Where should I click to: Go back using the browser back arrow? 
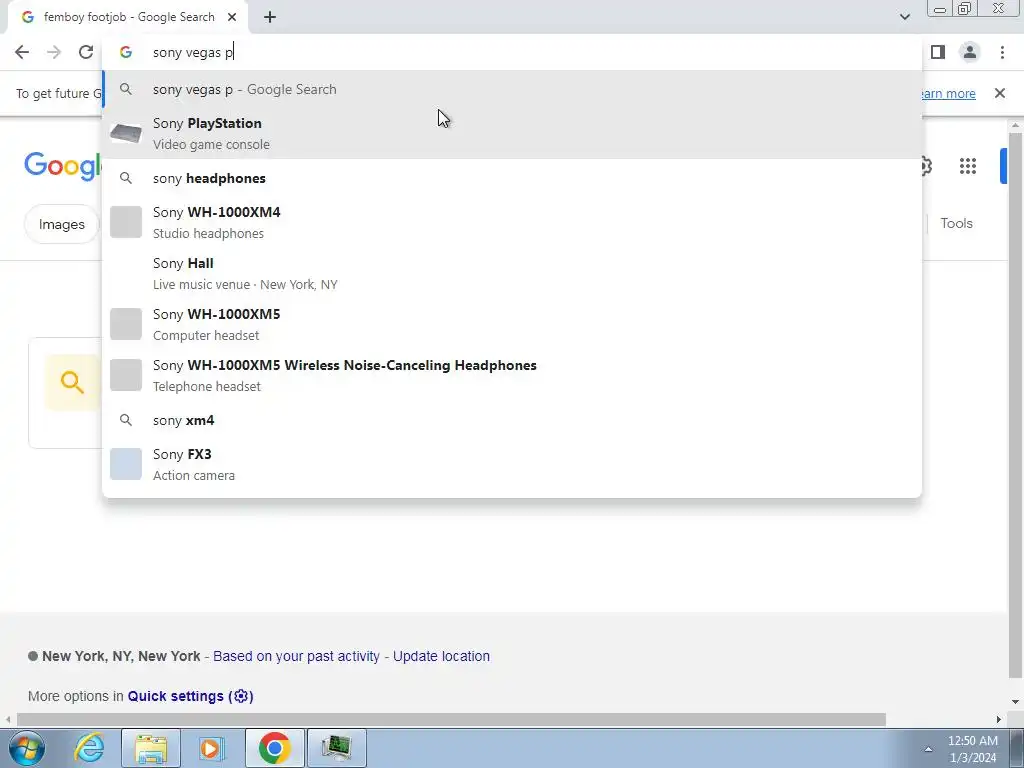[22, 52]
